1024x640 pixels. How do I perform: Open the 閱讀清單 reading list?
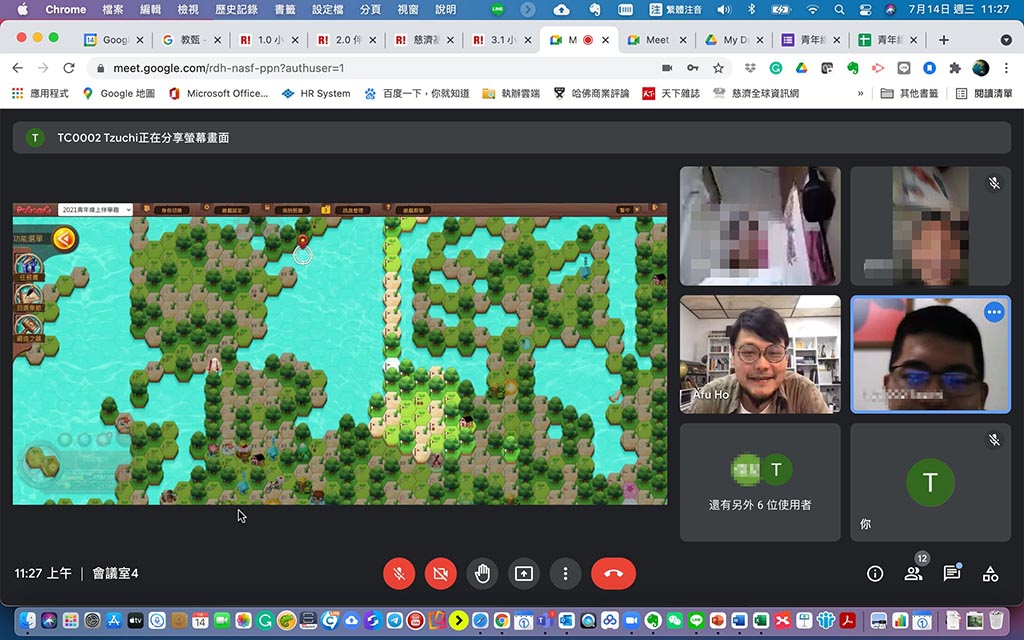[x=984, y=93]
